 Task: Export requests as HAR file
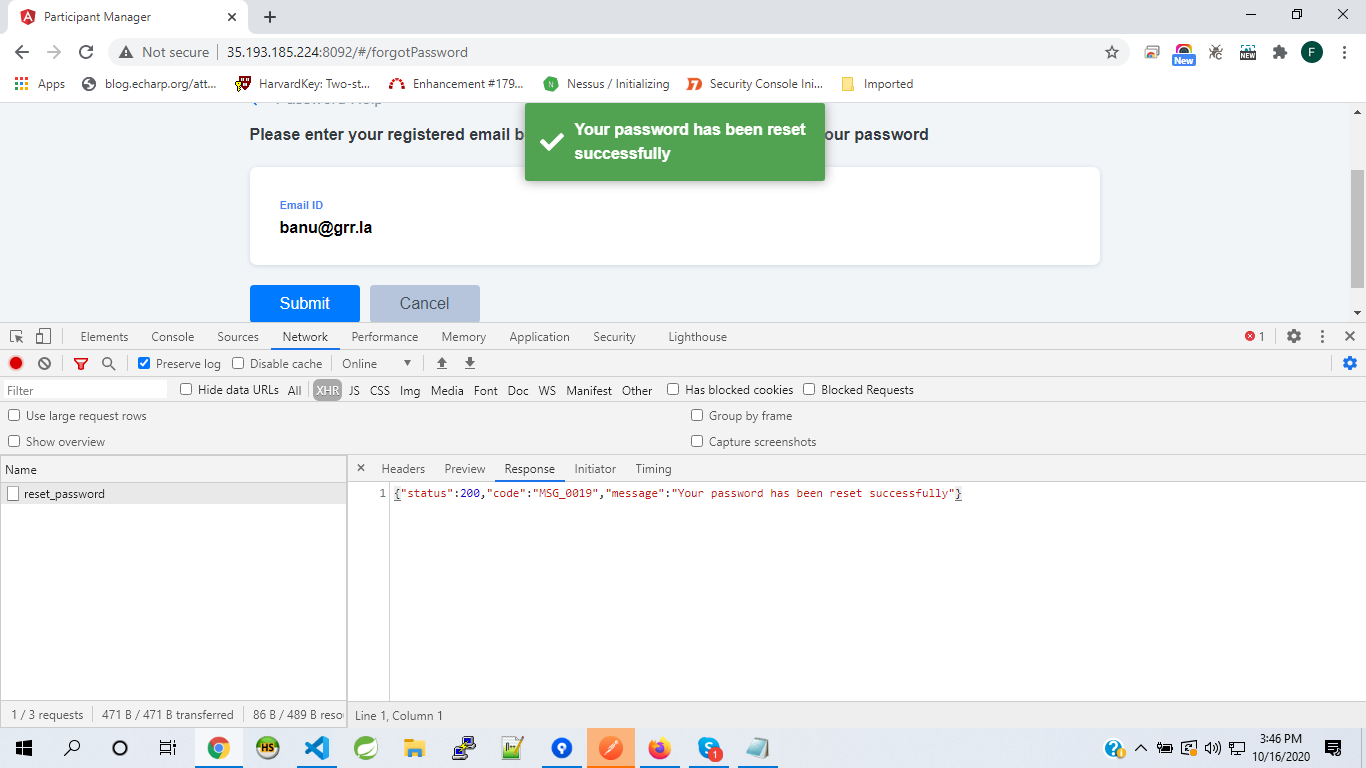click(x=470, y=363)
